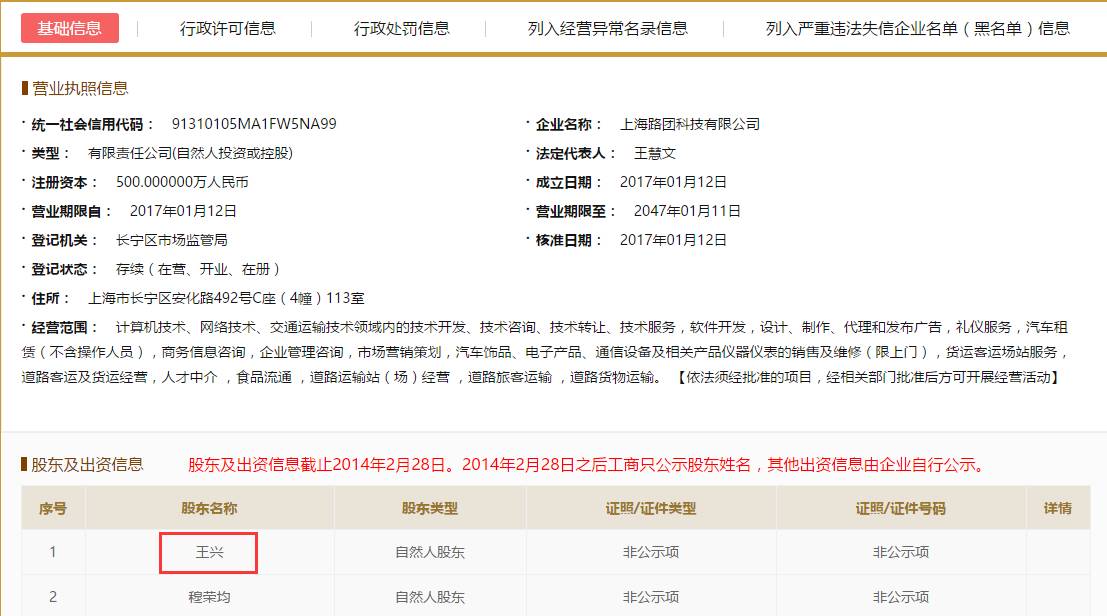
Task: Click the 股东及出资信息 section heading
Action: [x=73, y=462]
